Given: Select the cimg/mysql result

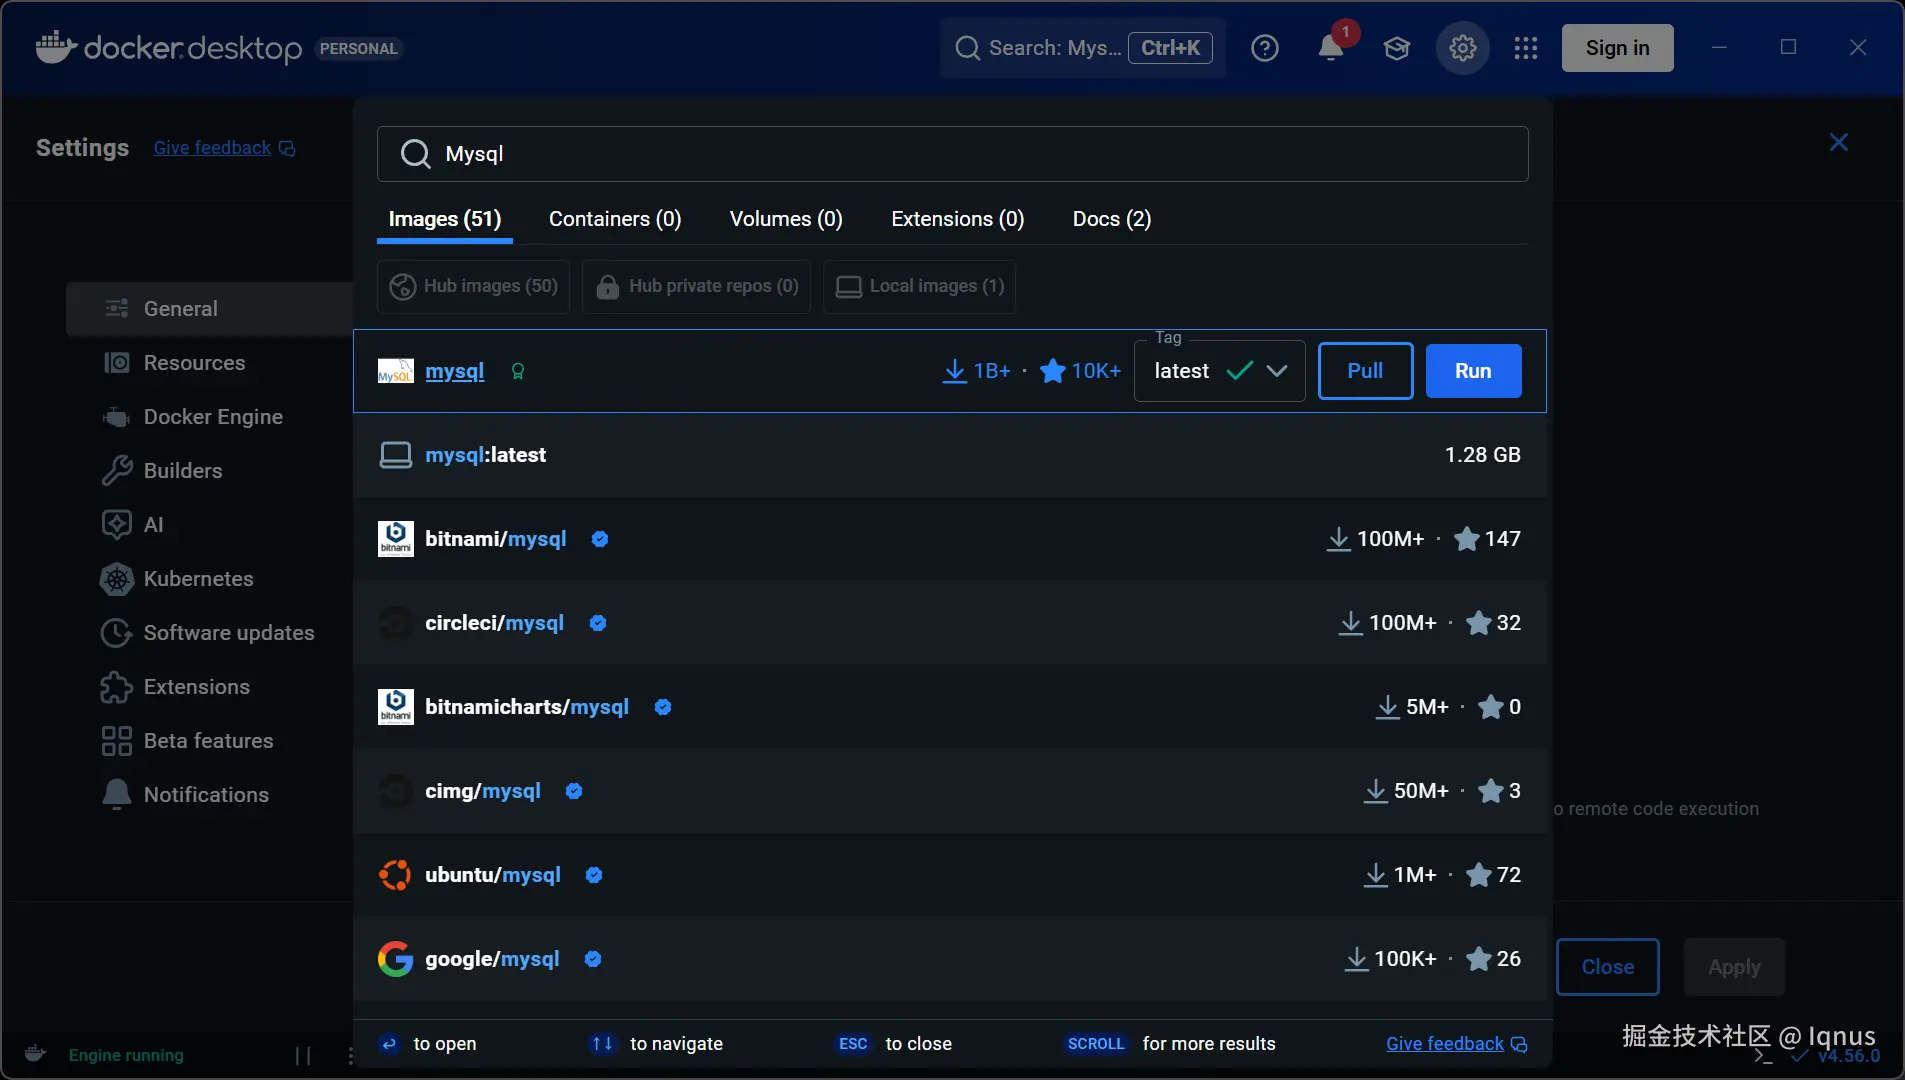Looking at the screenshot, I should pyautogui.click(x=950, y=791).
